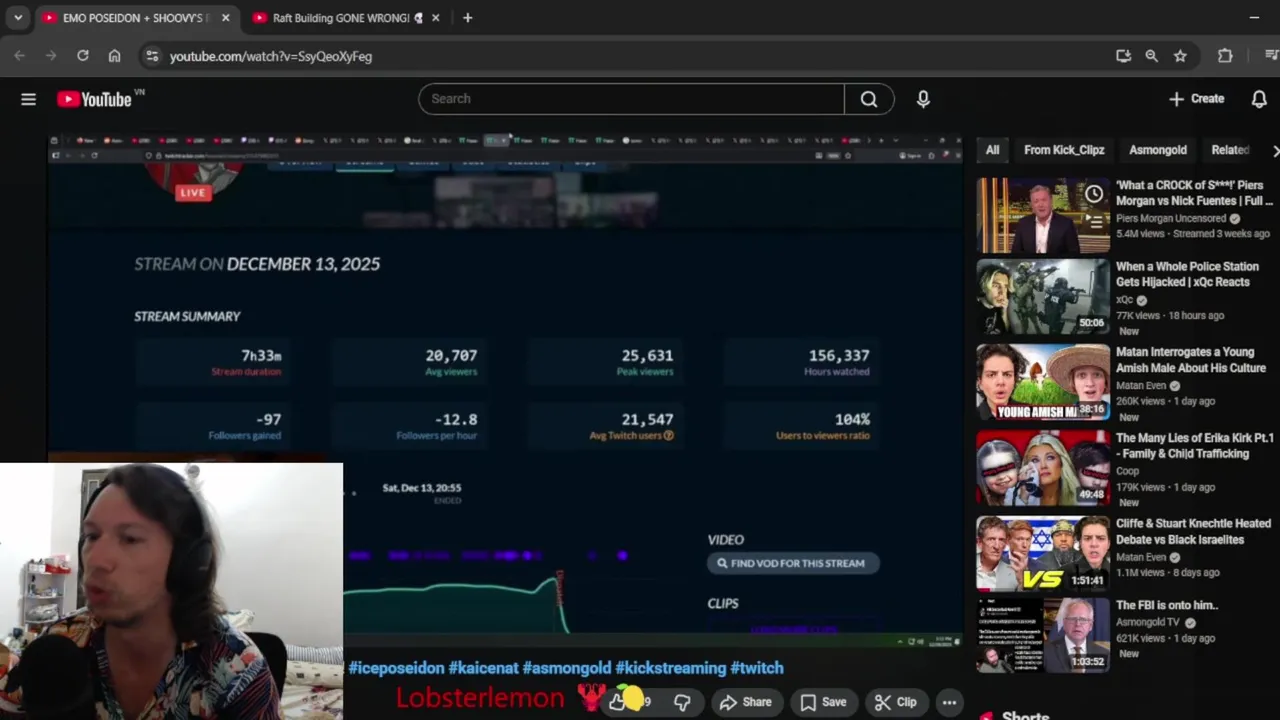Click the #iceposeidon hashtag
The image size is (1280, 720).
pyautogui.click(x=396, y=668)
